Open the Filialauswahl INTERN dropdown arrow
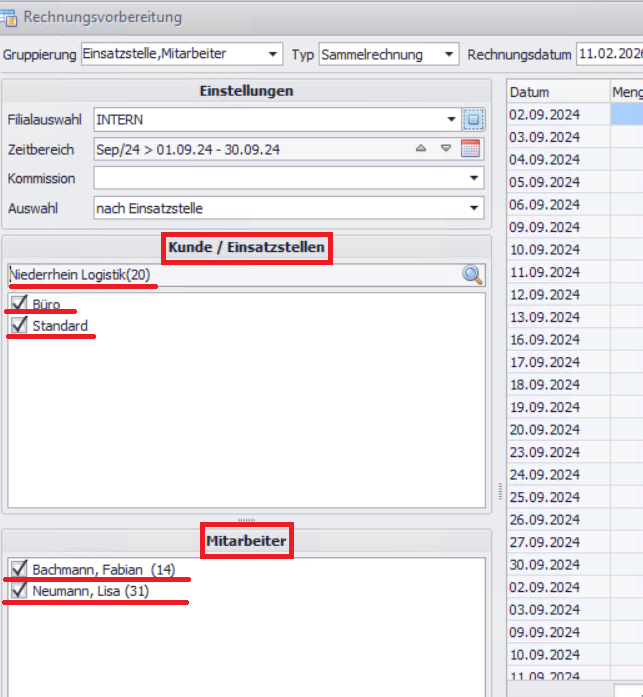643x697 pixels. pos(451,120)
